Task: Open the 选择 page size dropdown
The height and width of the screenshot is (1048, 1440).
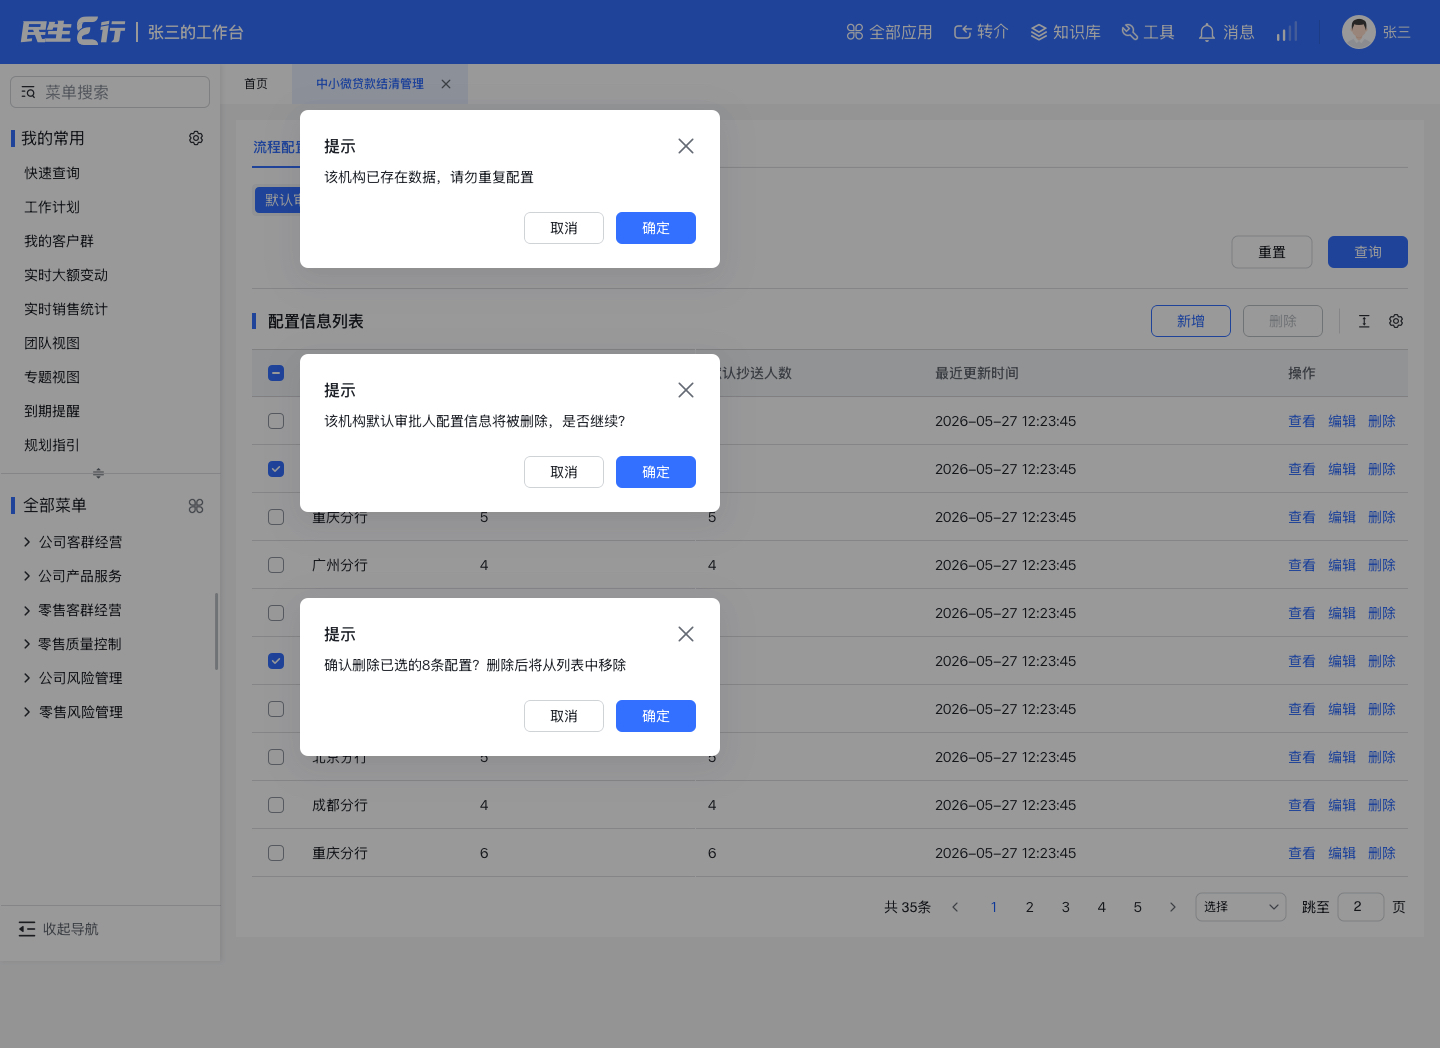Action: coord(1241,907)
